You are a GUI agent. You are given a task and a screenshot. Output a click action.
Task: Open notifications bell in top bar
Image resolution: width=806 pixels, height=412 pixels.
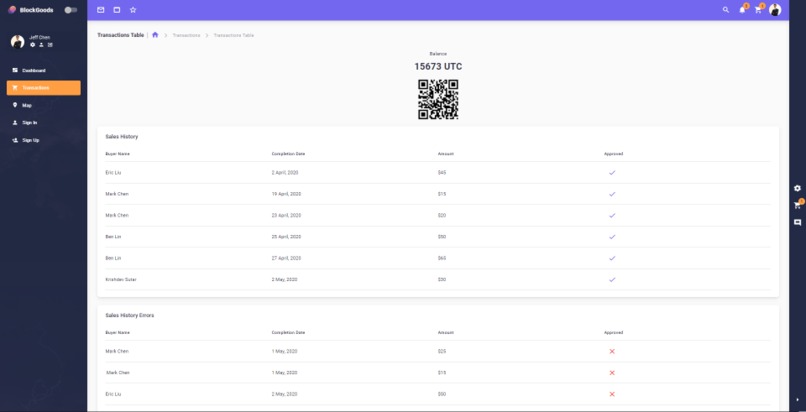742,10
